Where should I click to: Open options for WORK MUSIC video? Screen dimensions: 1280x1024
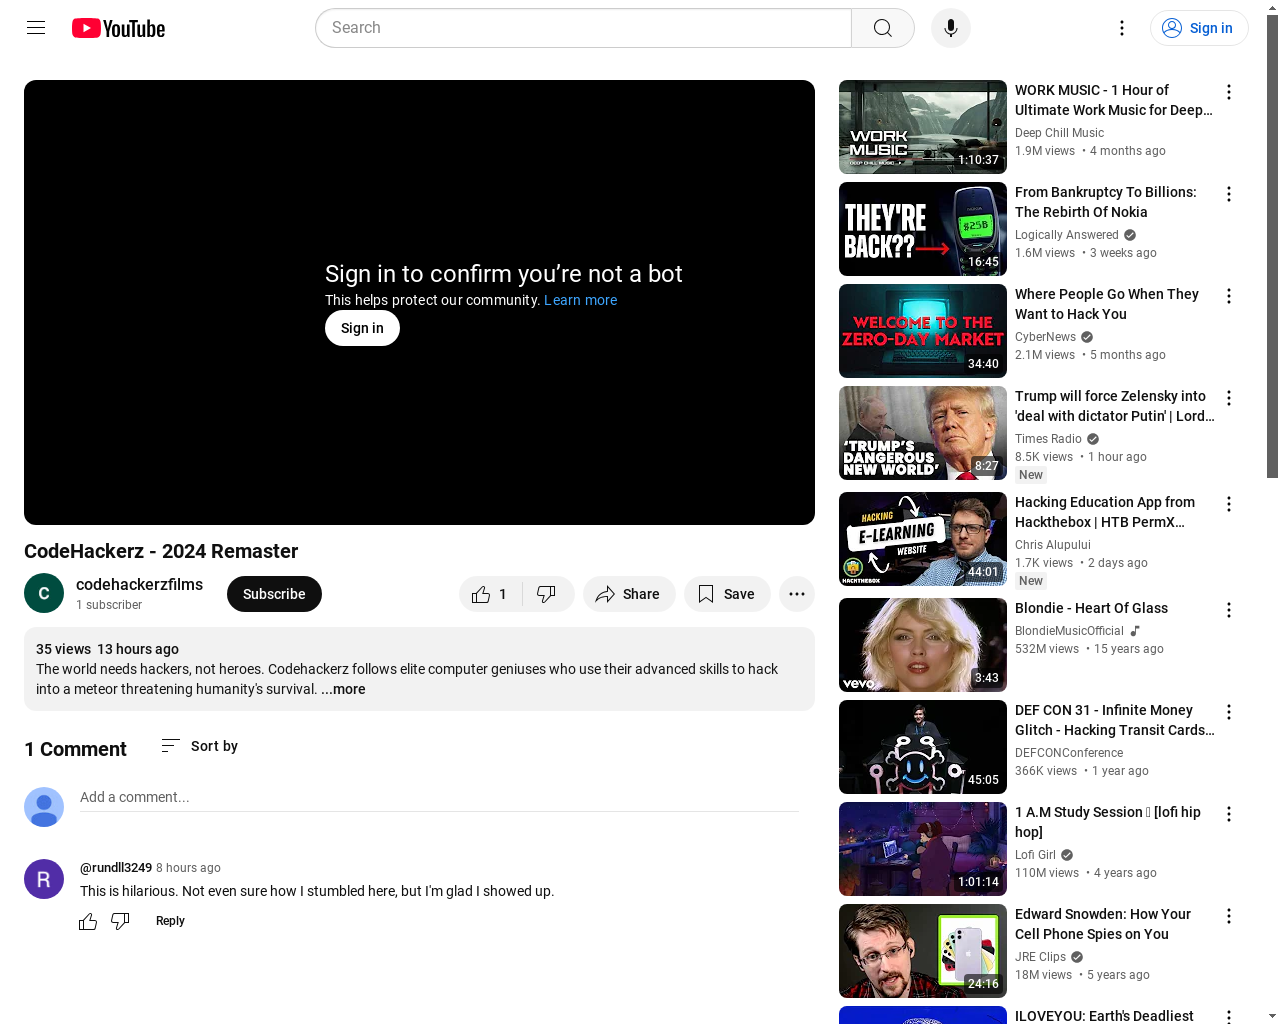click(1229, 92)
